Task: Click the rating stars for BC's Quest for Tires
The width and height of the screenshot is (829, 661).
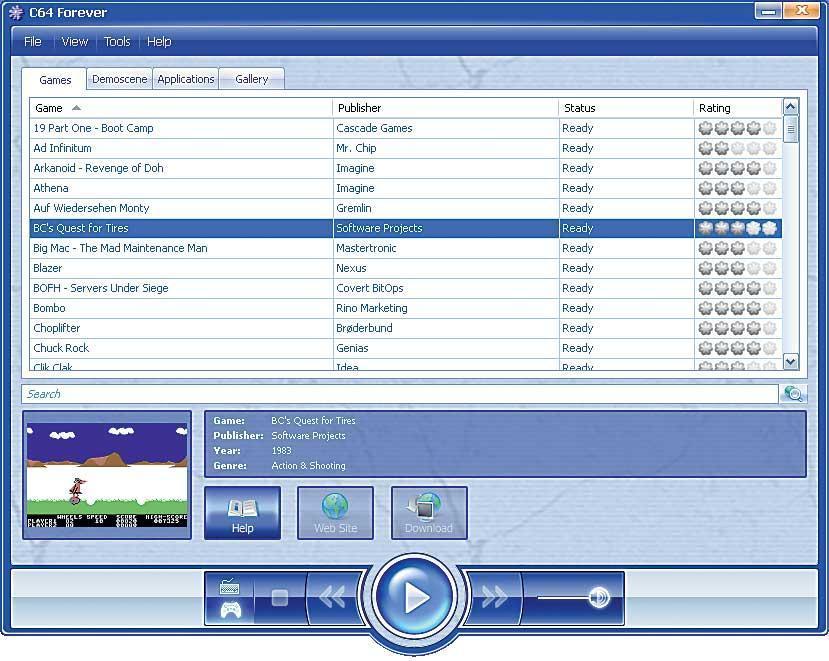Action: 738,228
